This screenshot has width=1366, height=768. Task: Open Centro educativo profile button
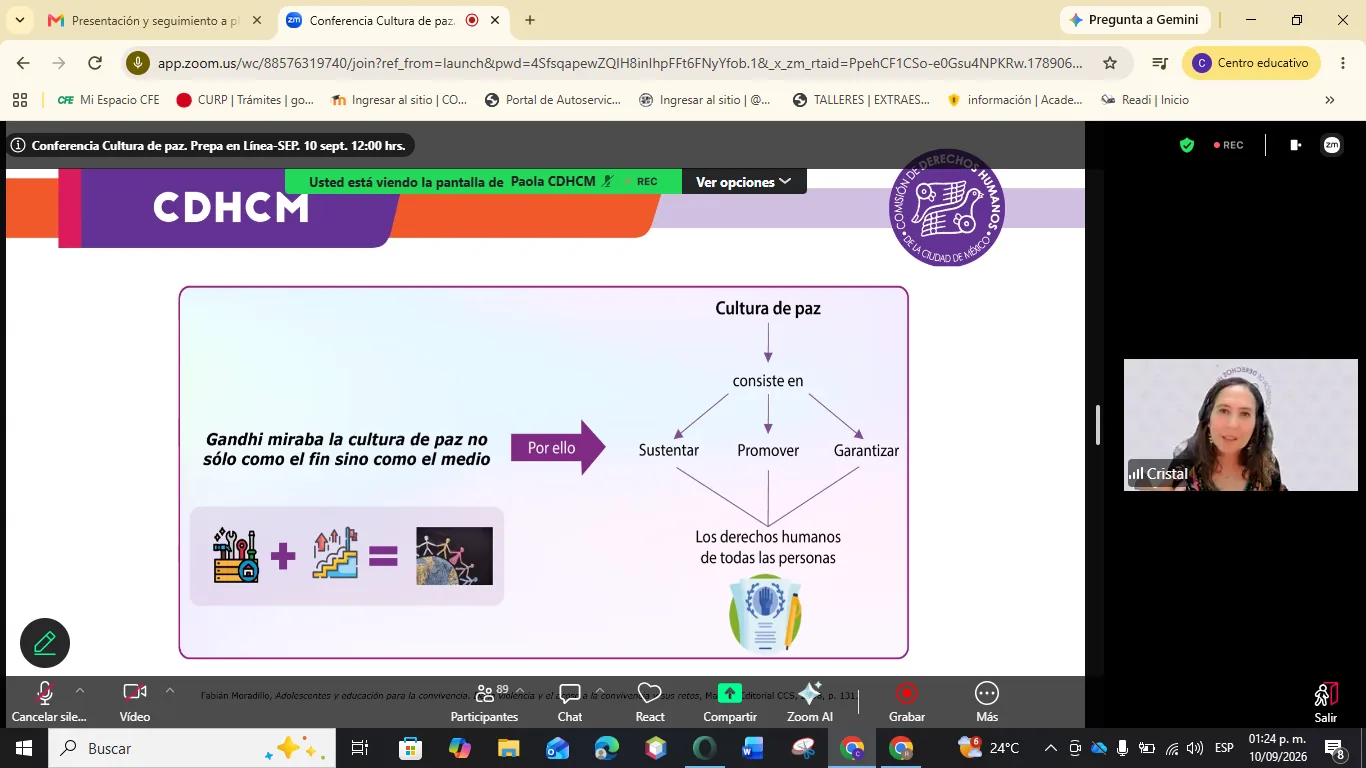[x=1251, y=63]
